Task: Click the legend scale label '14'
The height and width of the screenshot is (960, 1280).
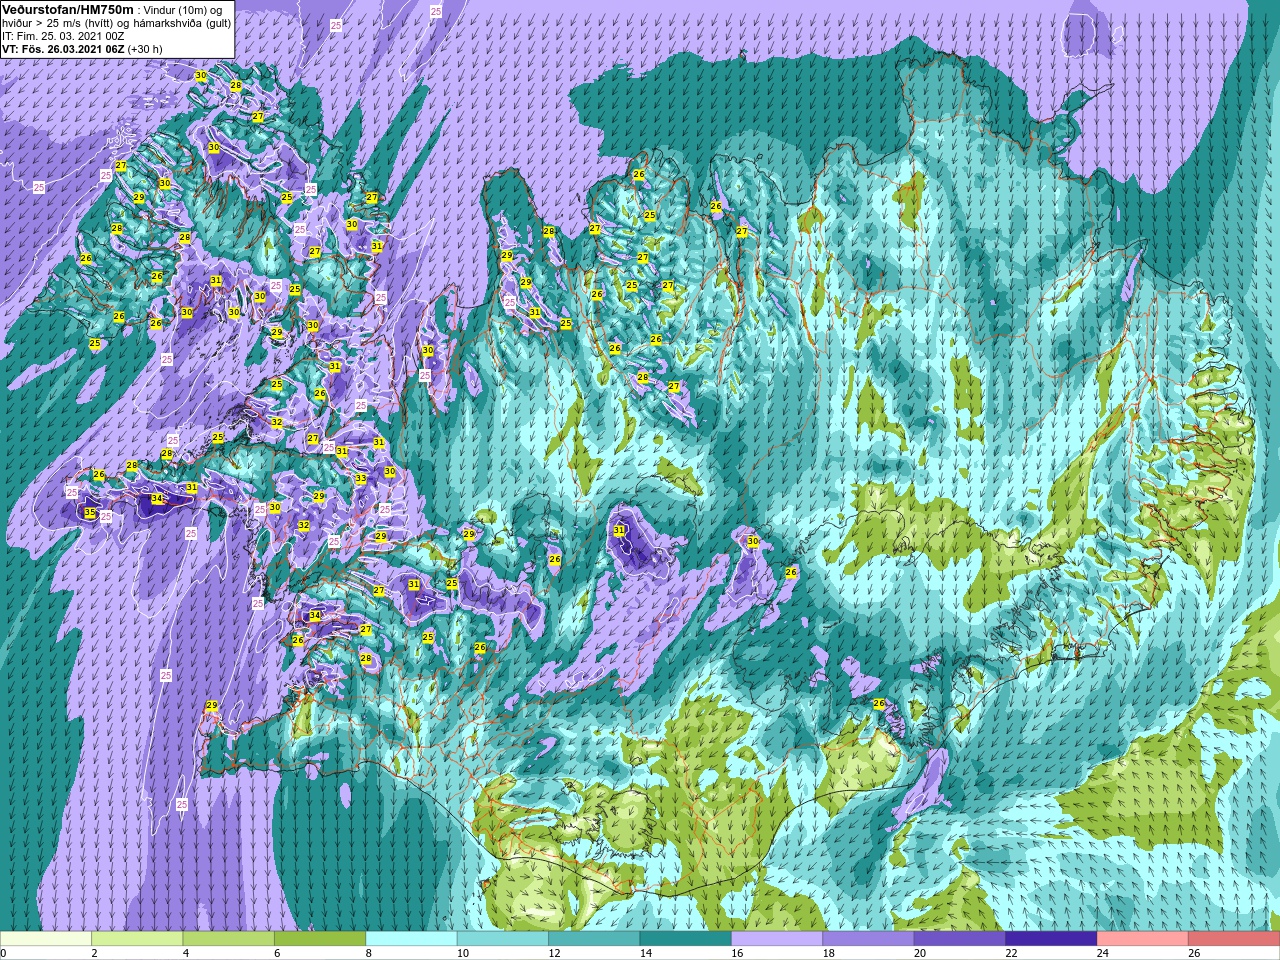Action: 645,953
